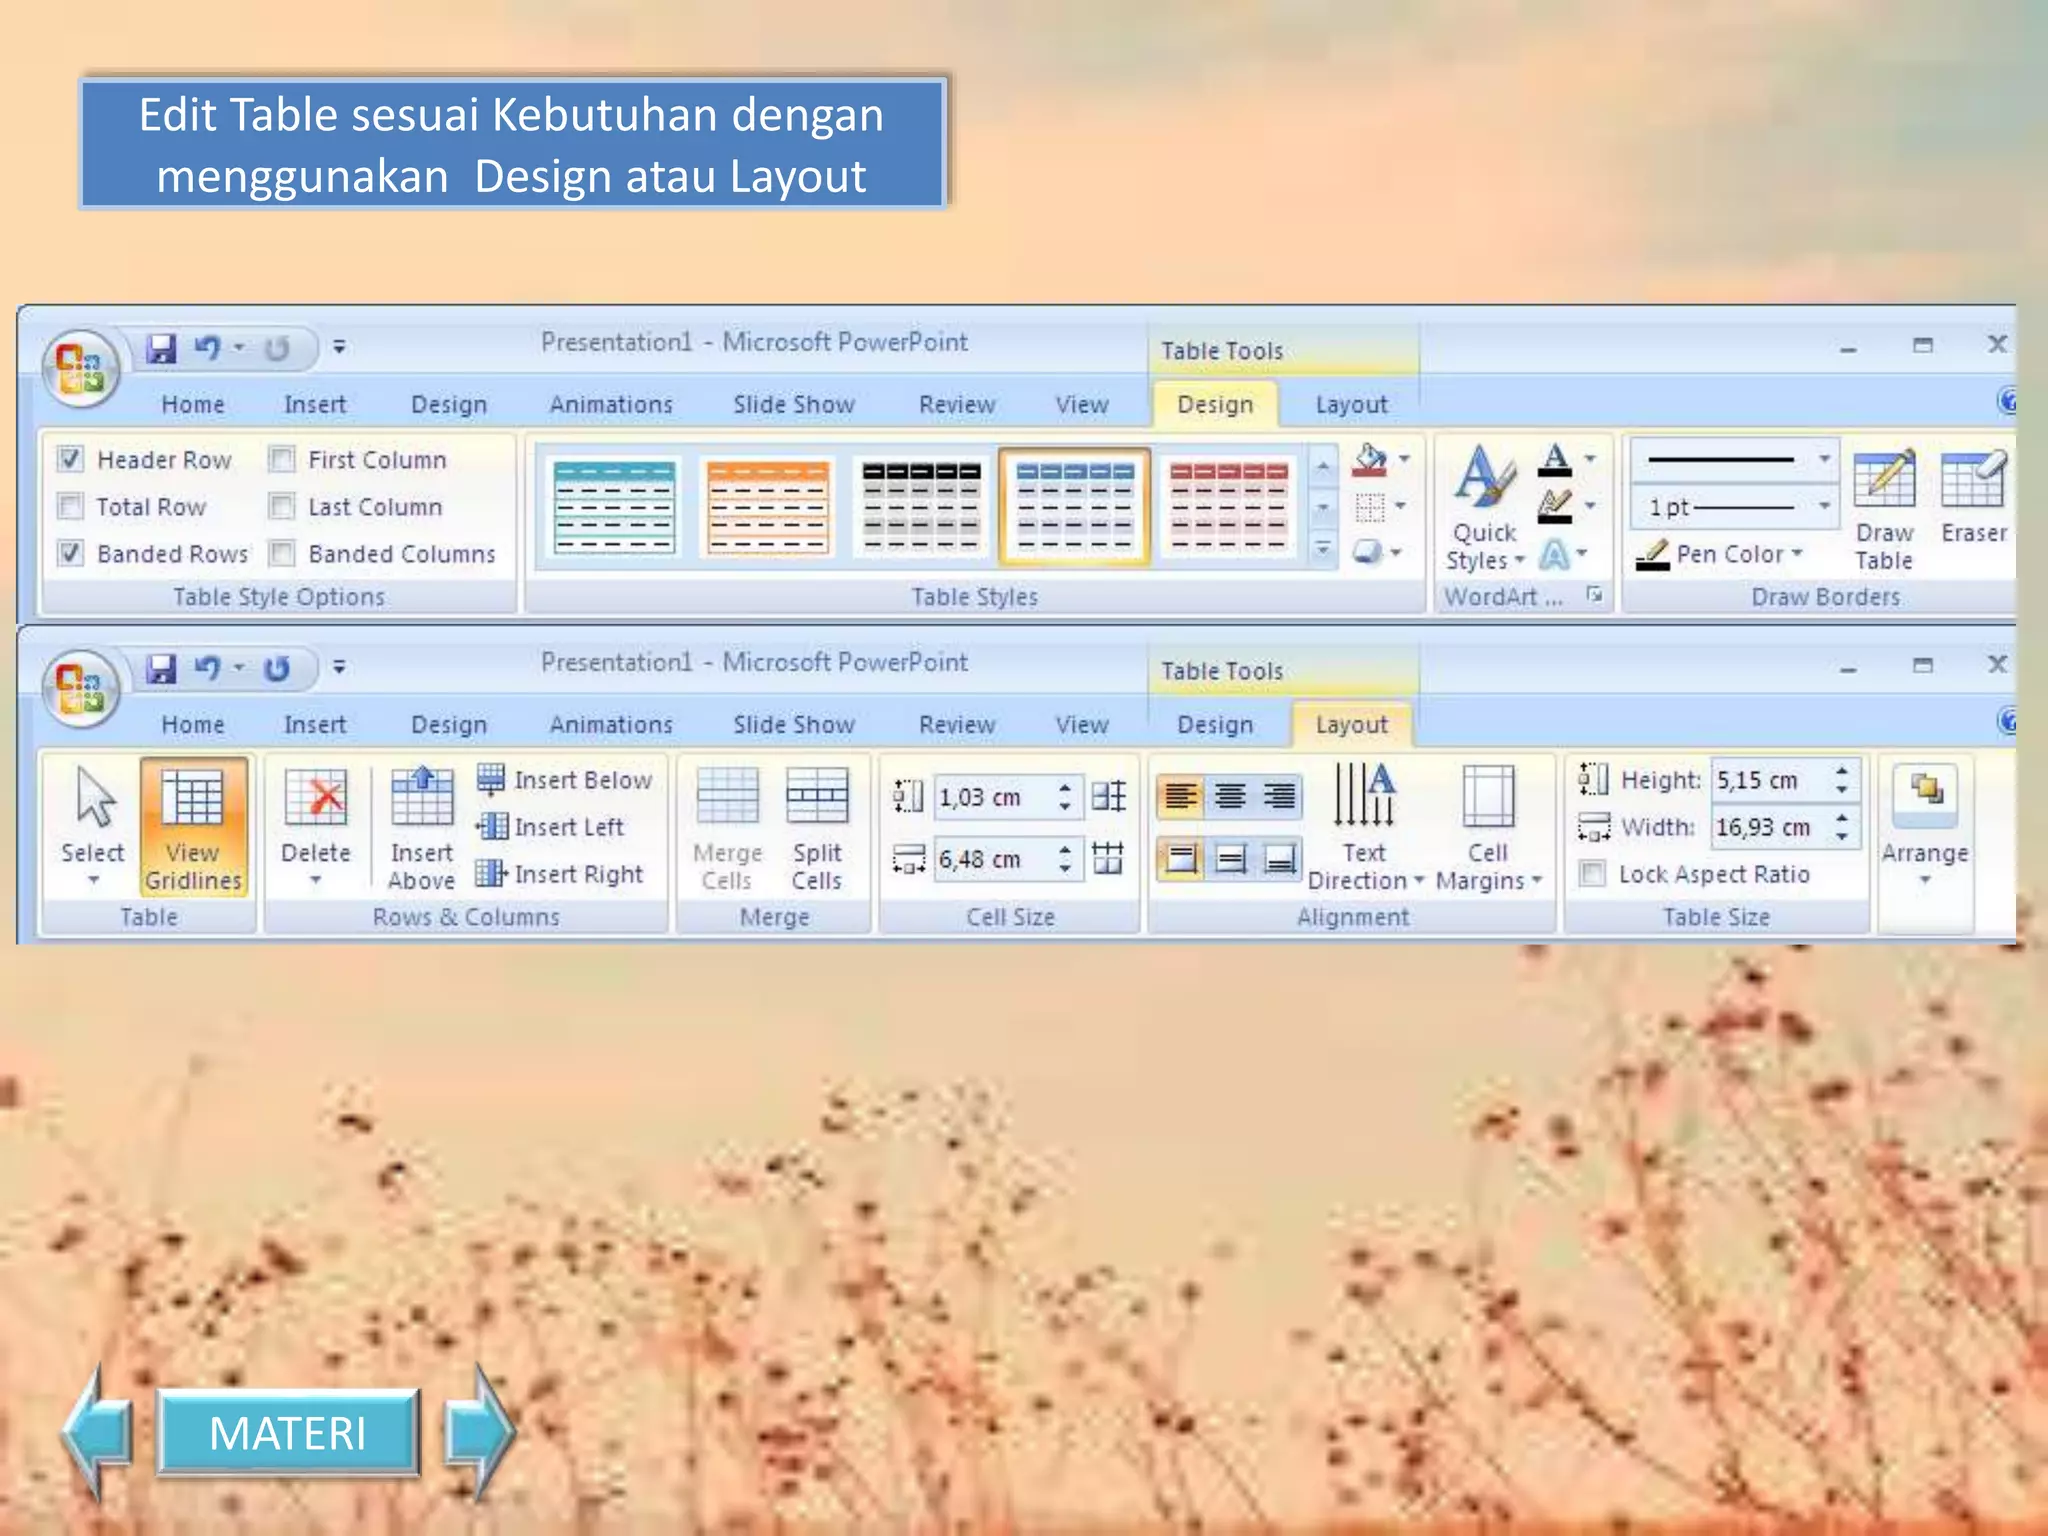The height and width of the screenshot is (1536, 2048).
Task: Open the Home tab in the upper ribbon
Action: click(x=193, y=404)
